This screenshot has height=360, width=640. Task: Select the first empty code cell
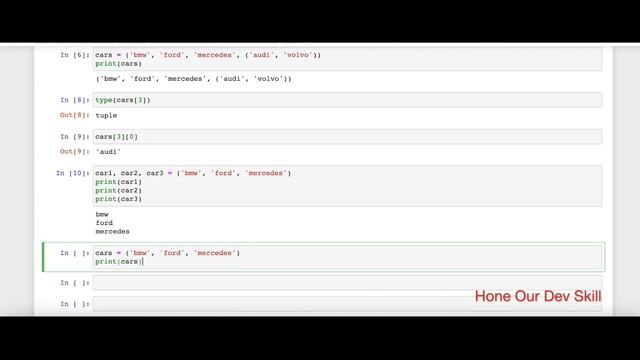347,283
